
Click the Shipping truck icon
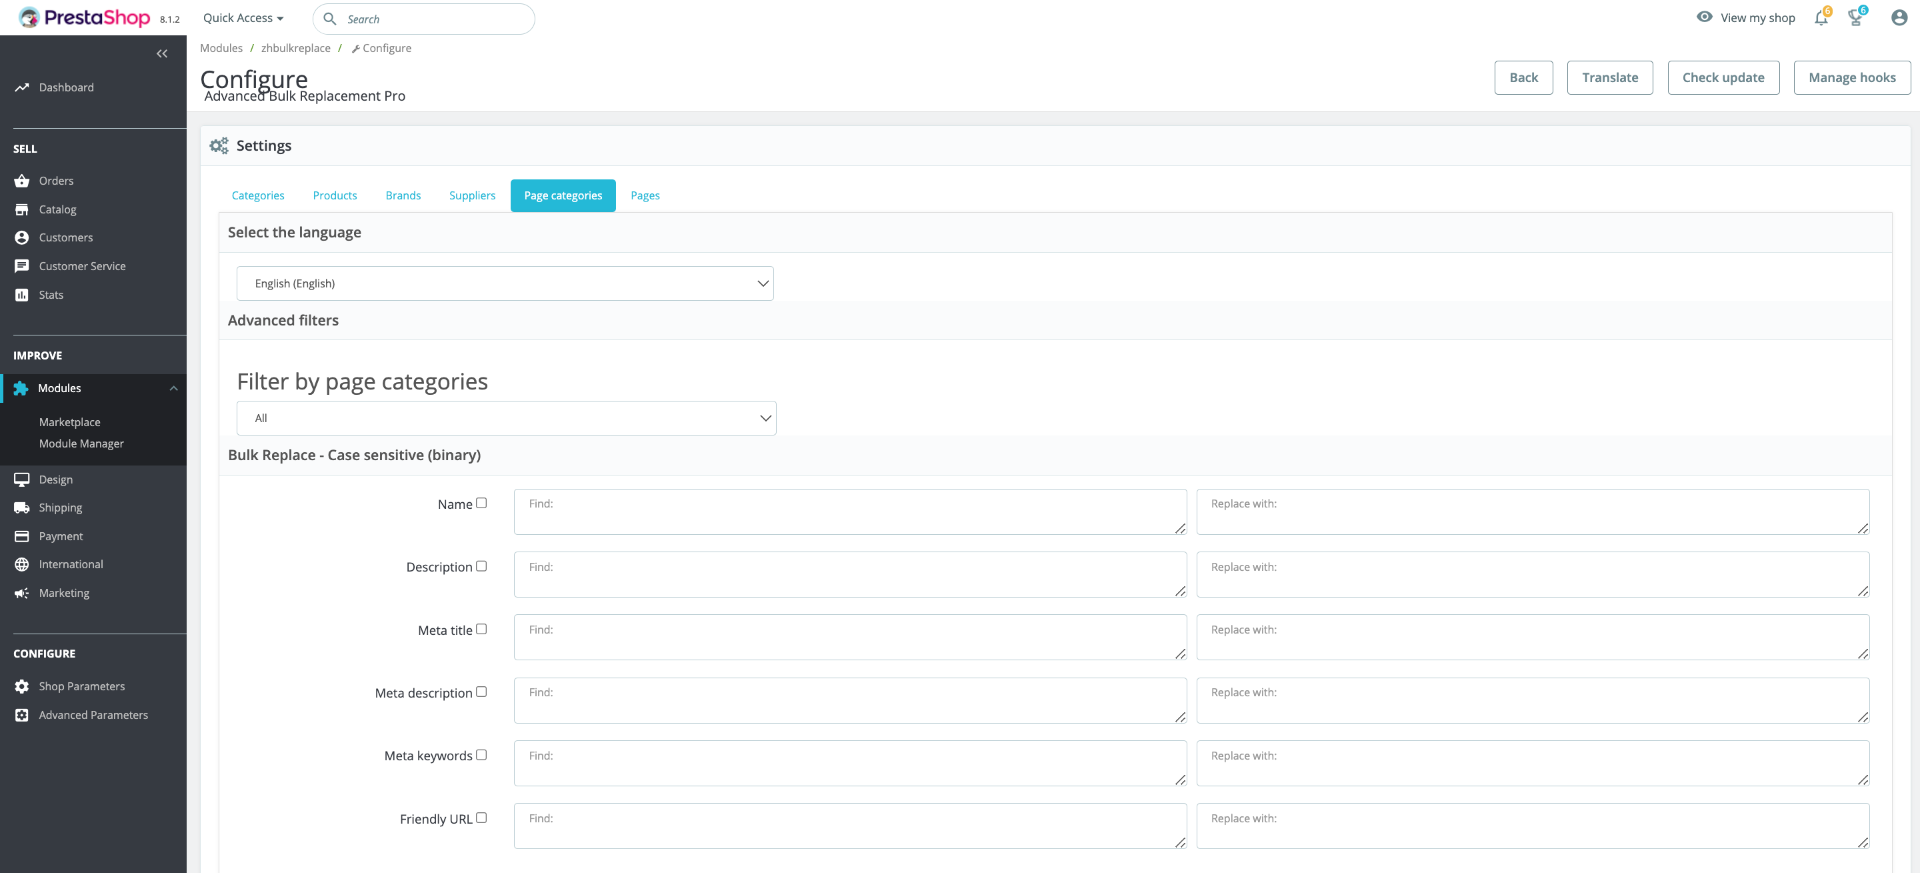(22, 508)
